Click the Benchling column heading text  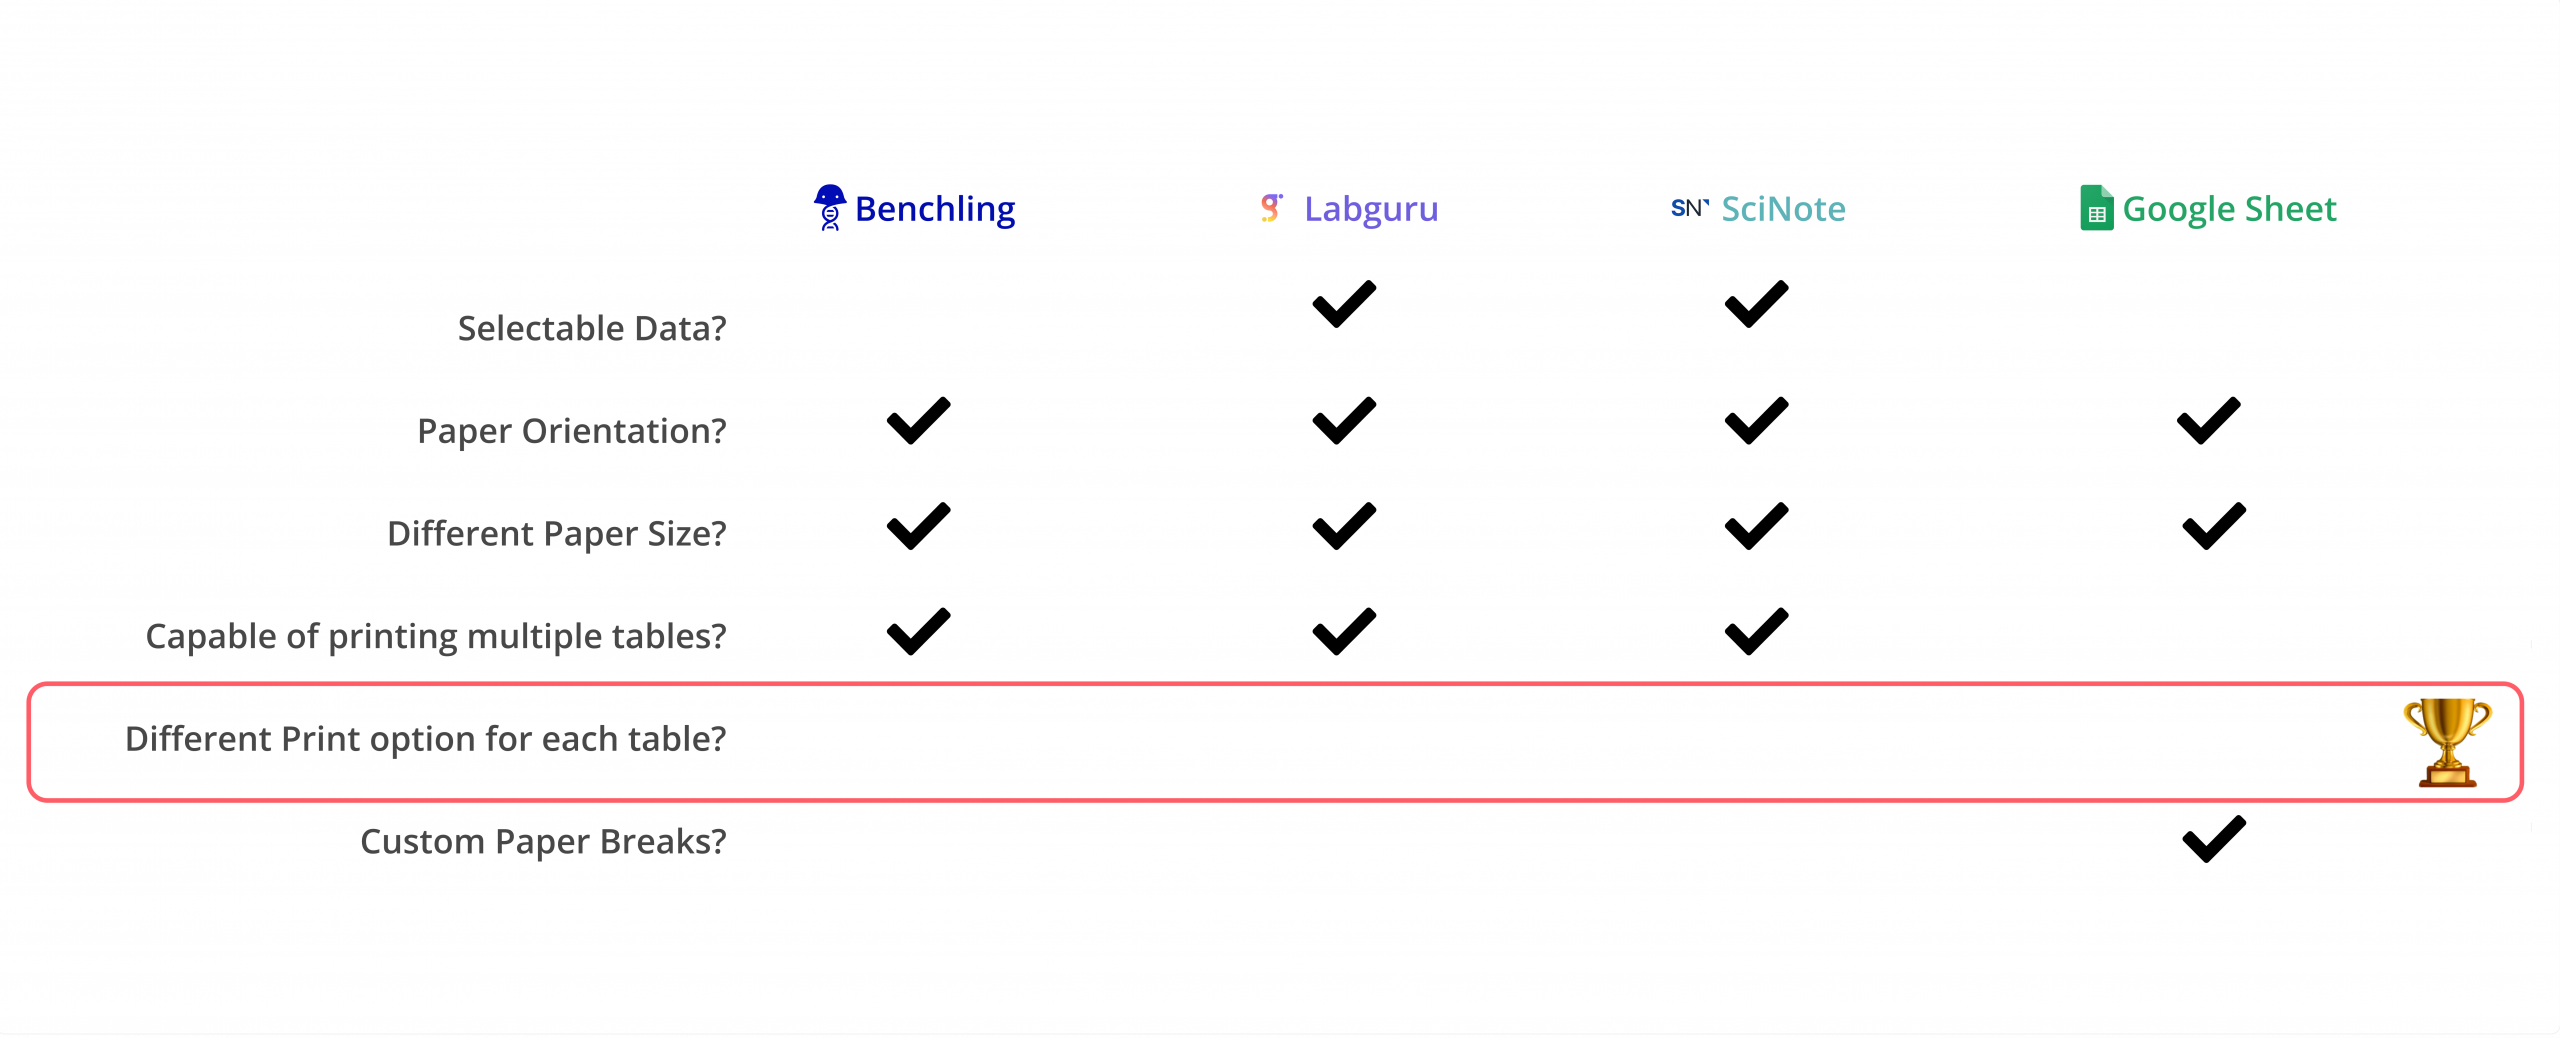935,209
